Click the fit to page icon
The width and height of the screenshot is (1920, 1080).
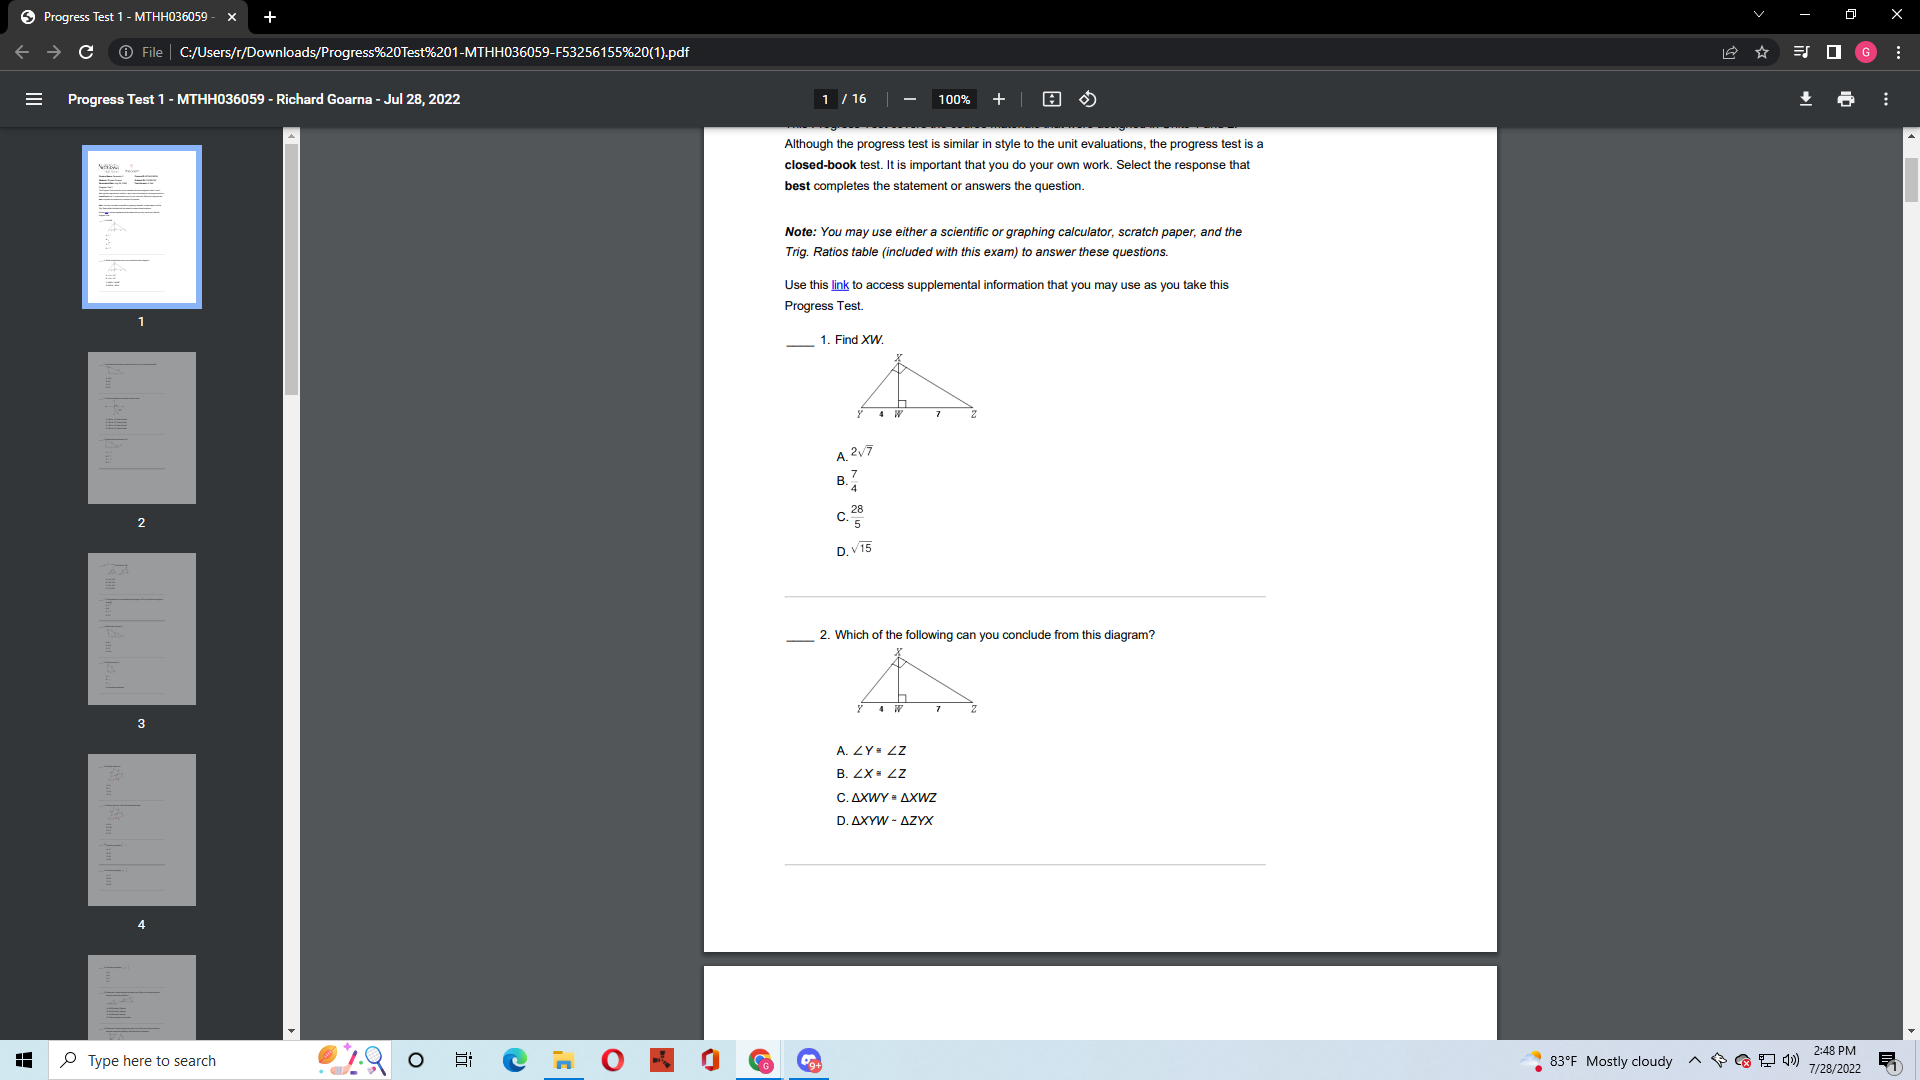(1052, 99)
